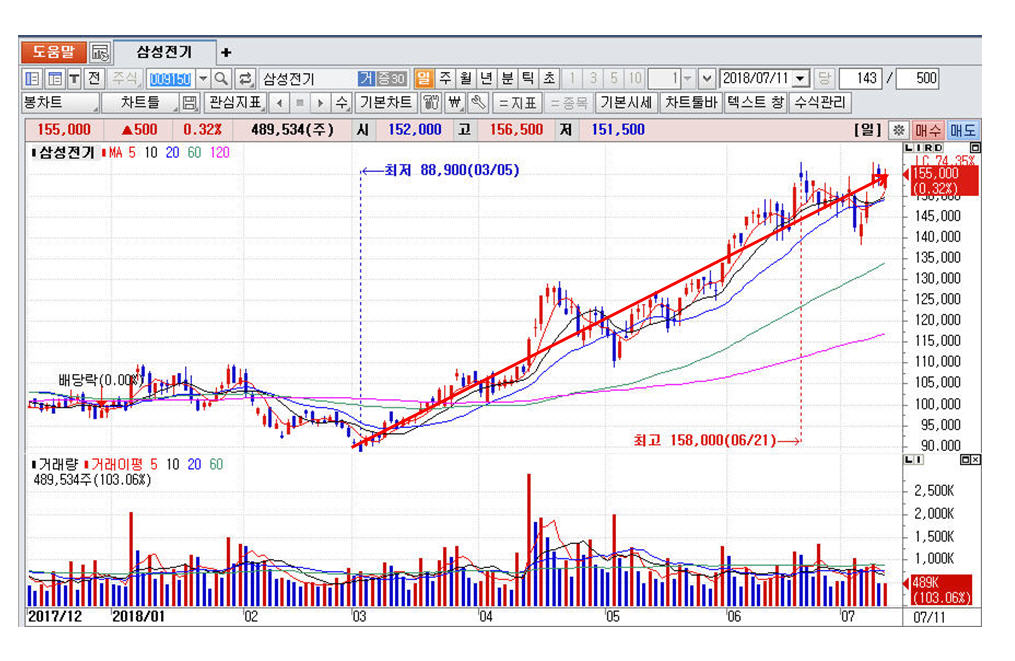Click the chart icon next to 도움말
This screenshot has width=1015, height=661.
click(x=100, y=53)
